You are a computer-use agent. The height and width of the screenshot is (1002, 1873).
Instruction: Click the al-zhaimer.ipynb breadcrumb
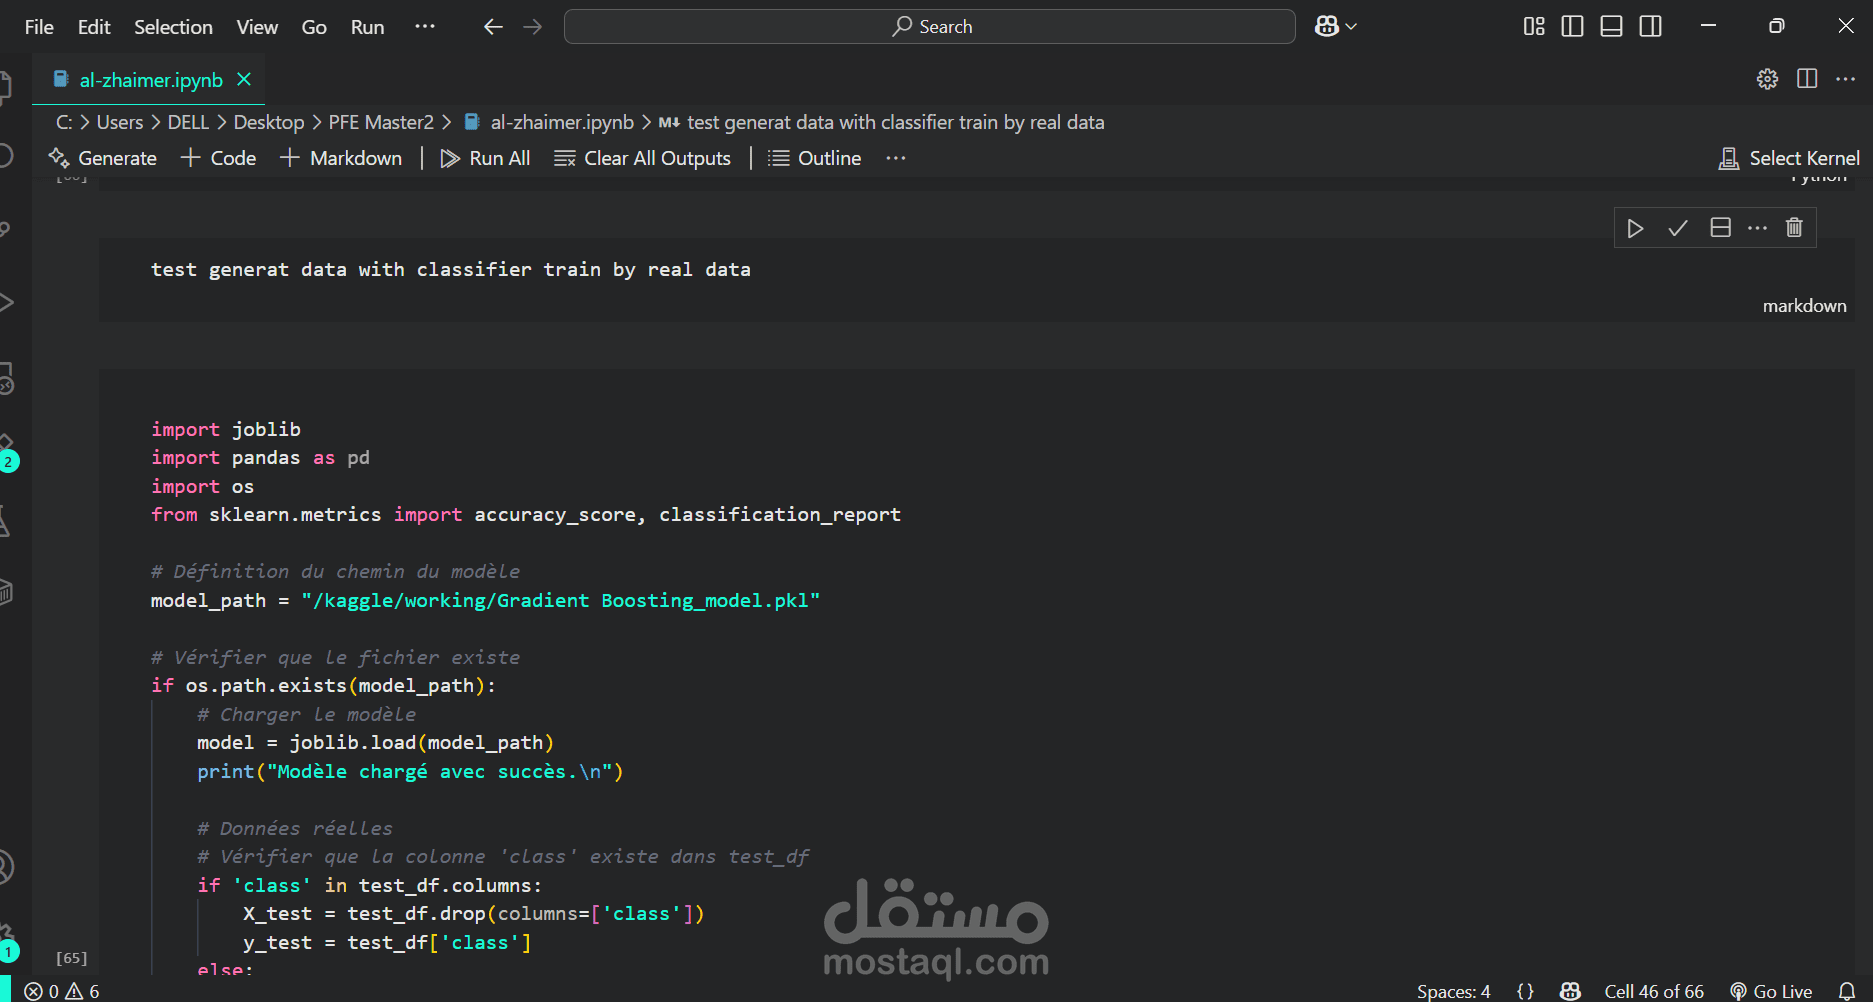550,122
